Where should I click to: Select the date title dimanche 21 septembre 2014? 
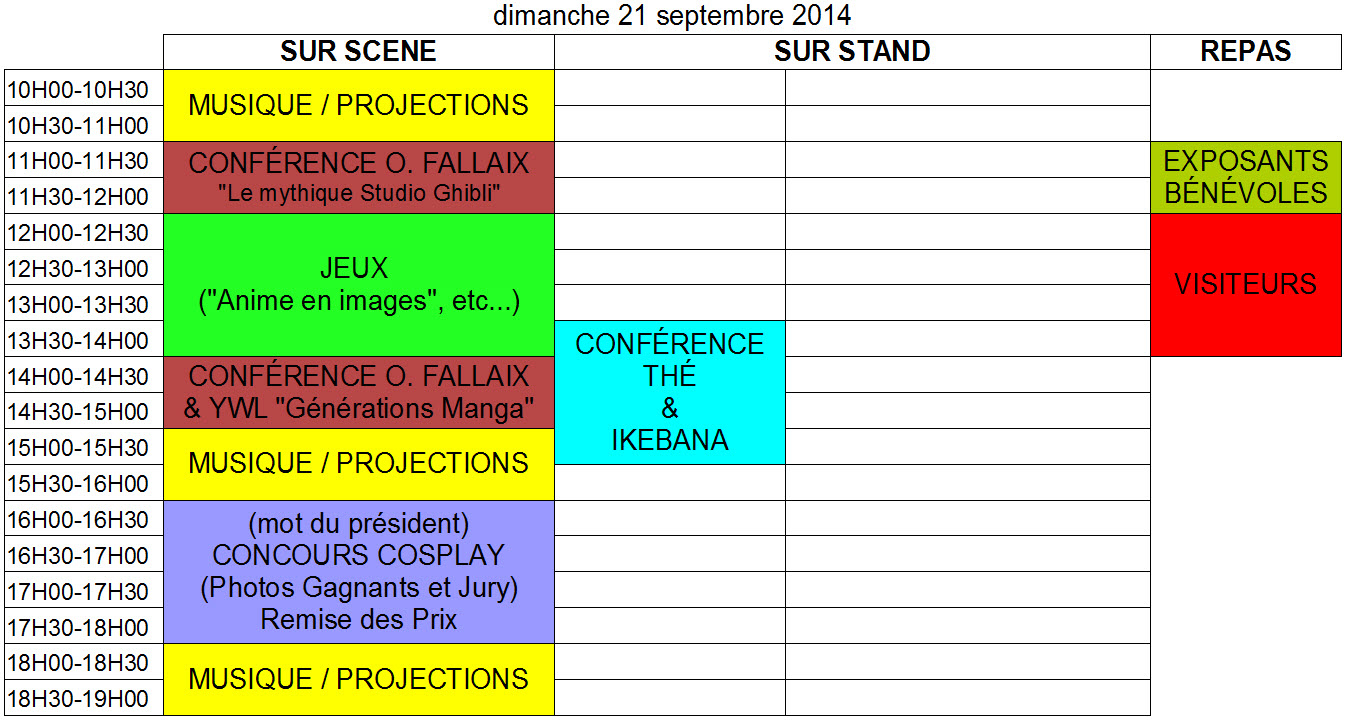[672, 16]
